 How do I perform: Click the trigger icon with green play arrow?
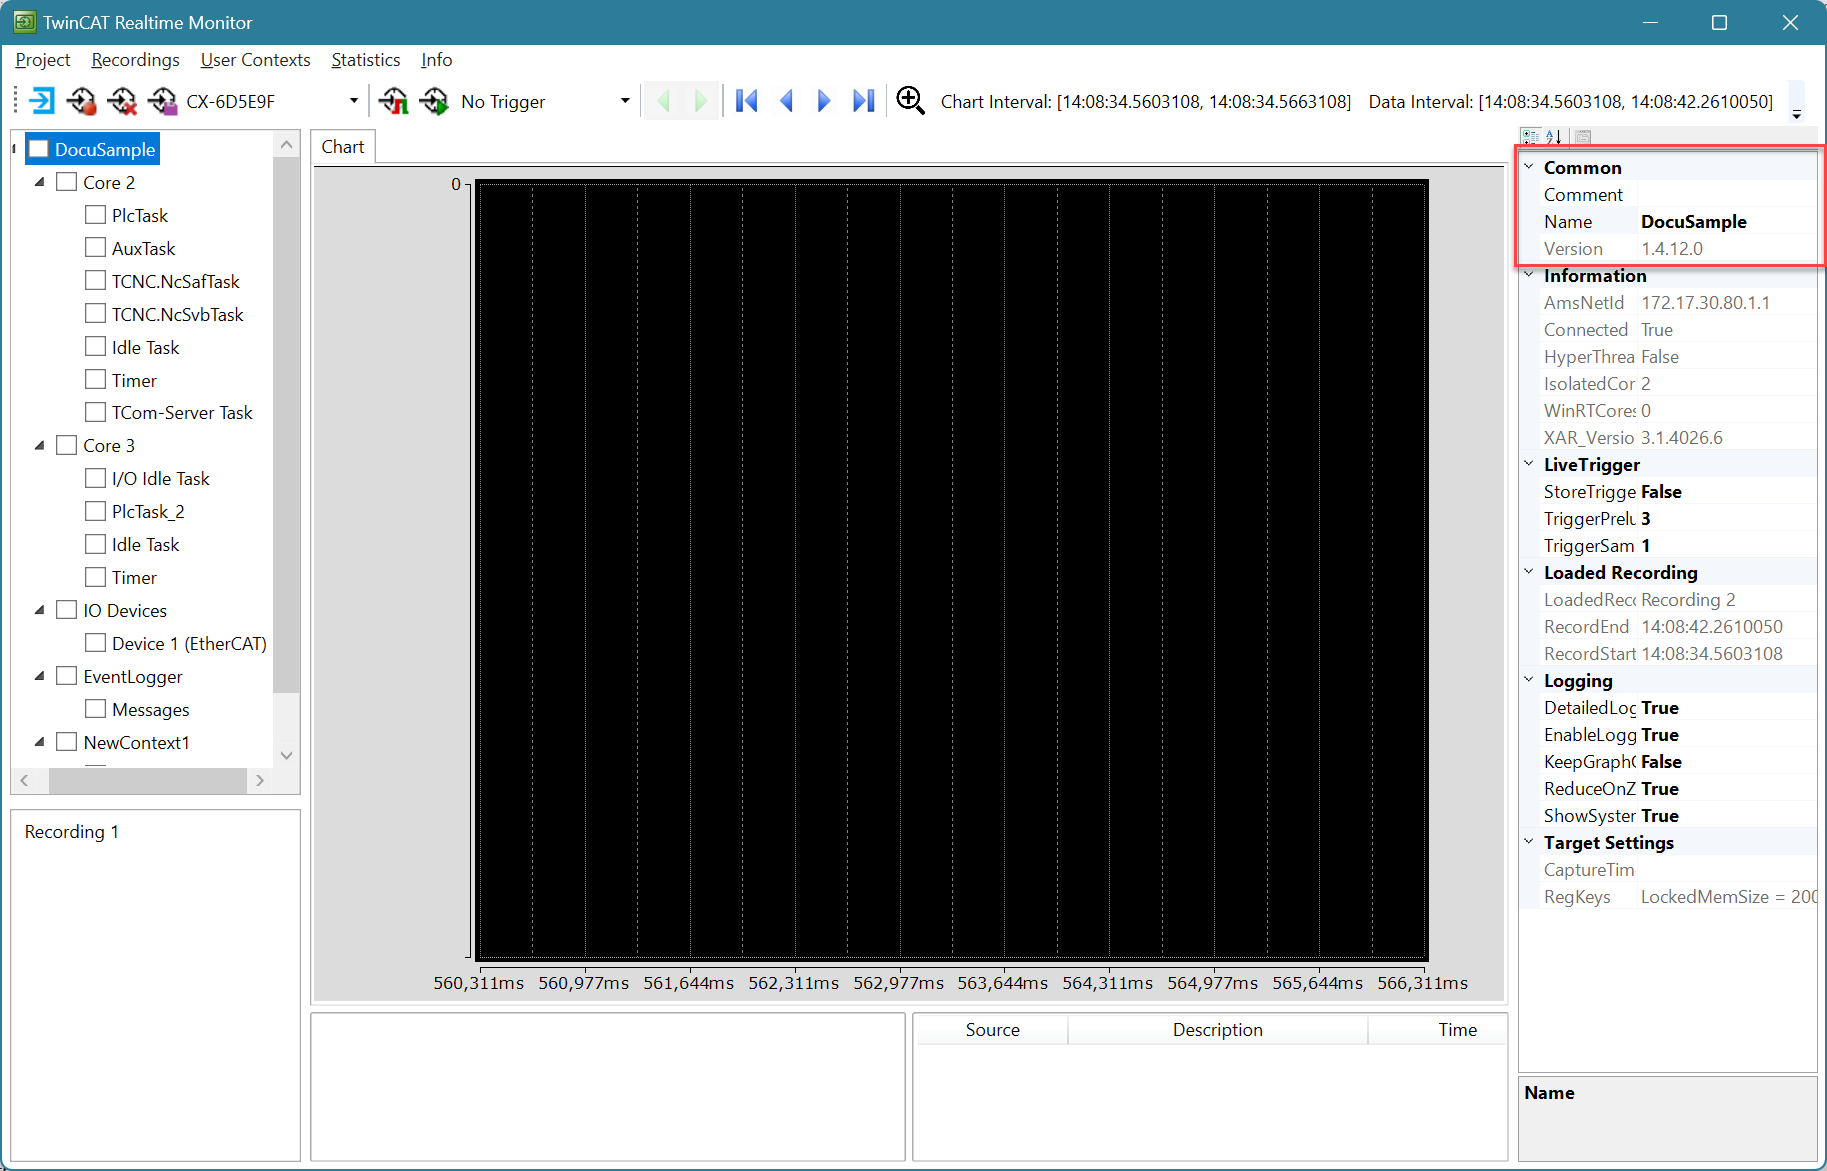pos(434,101)
